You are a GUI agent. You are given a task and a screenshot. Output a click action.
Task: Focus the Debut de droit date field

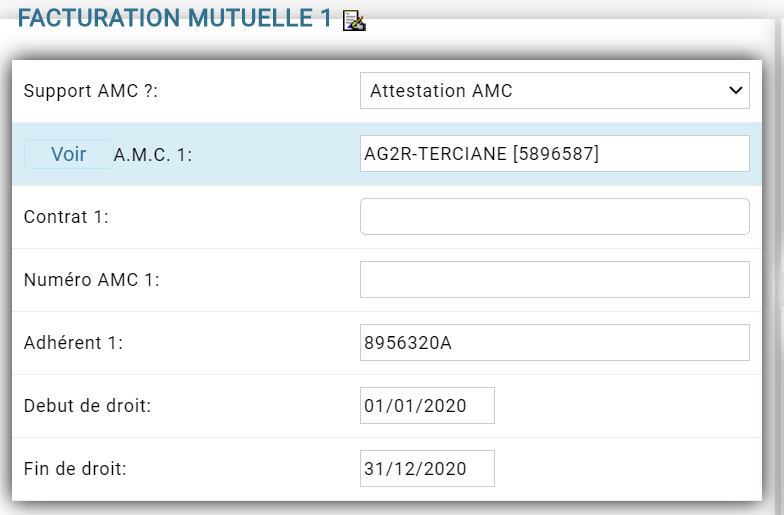pos(427,406)
